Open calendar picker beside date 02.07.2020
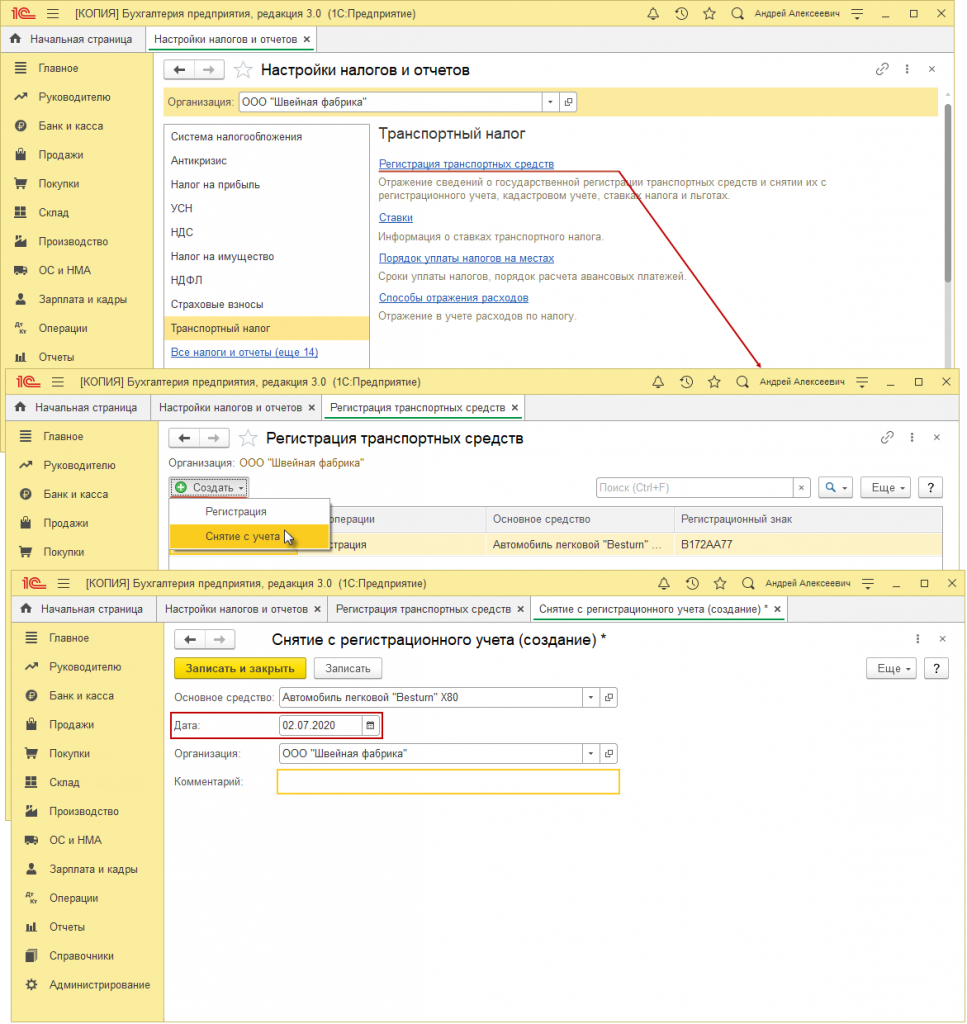The image size is (967, 1024). (x=370, y=726)
